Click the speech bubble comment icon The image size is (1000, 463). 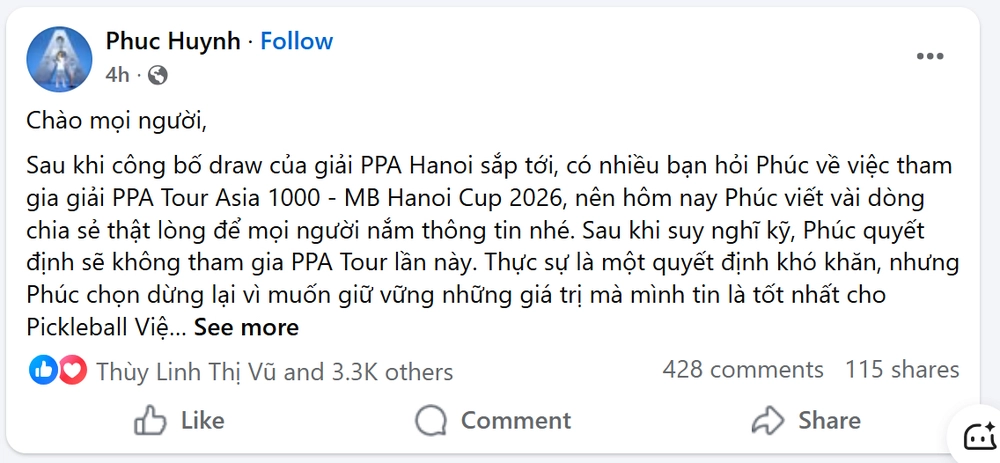[431, 420]
